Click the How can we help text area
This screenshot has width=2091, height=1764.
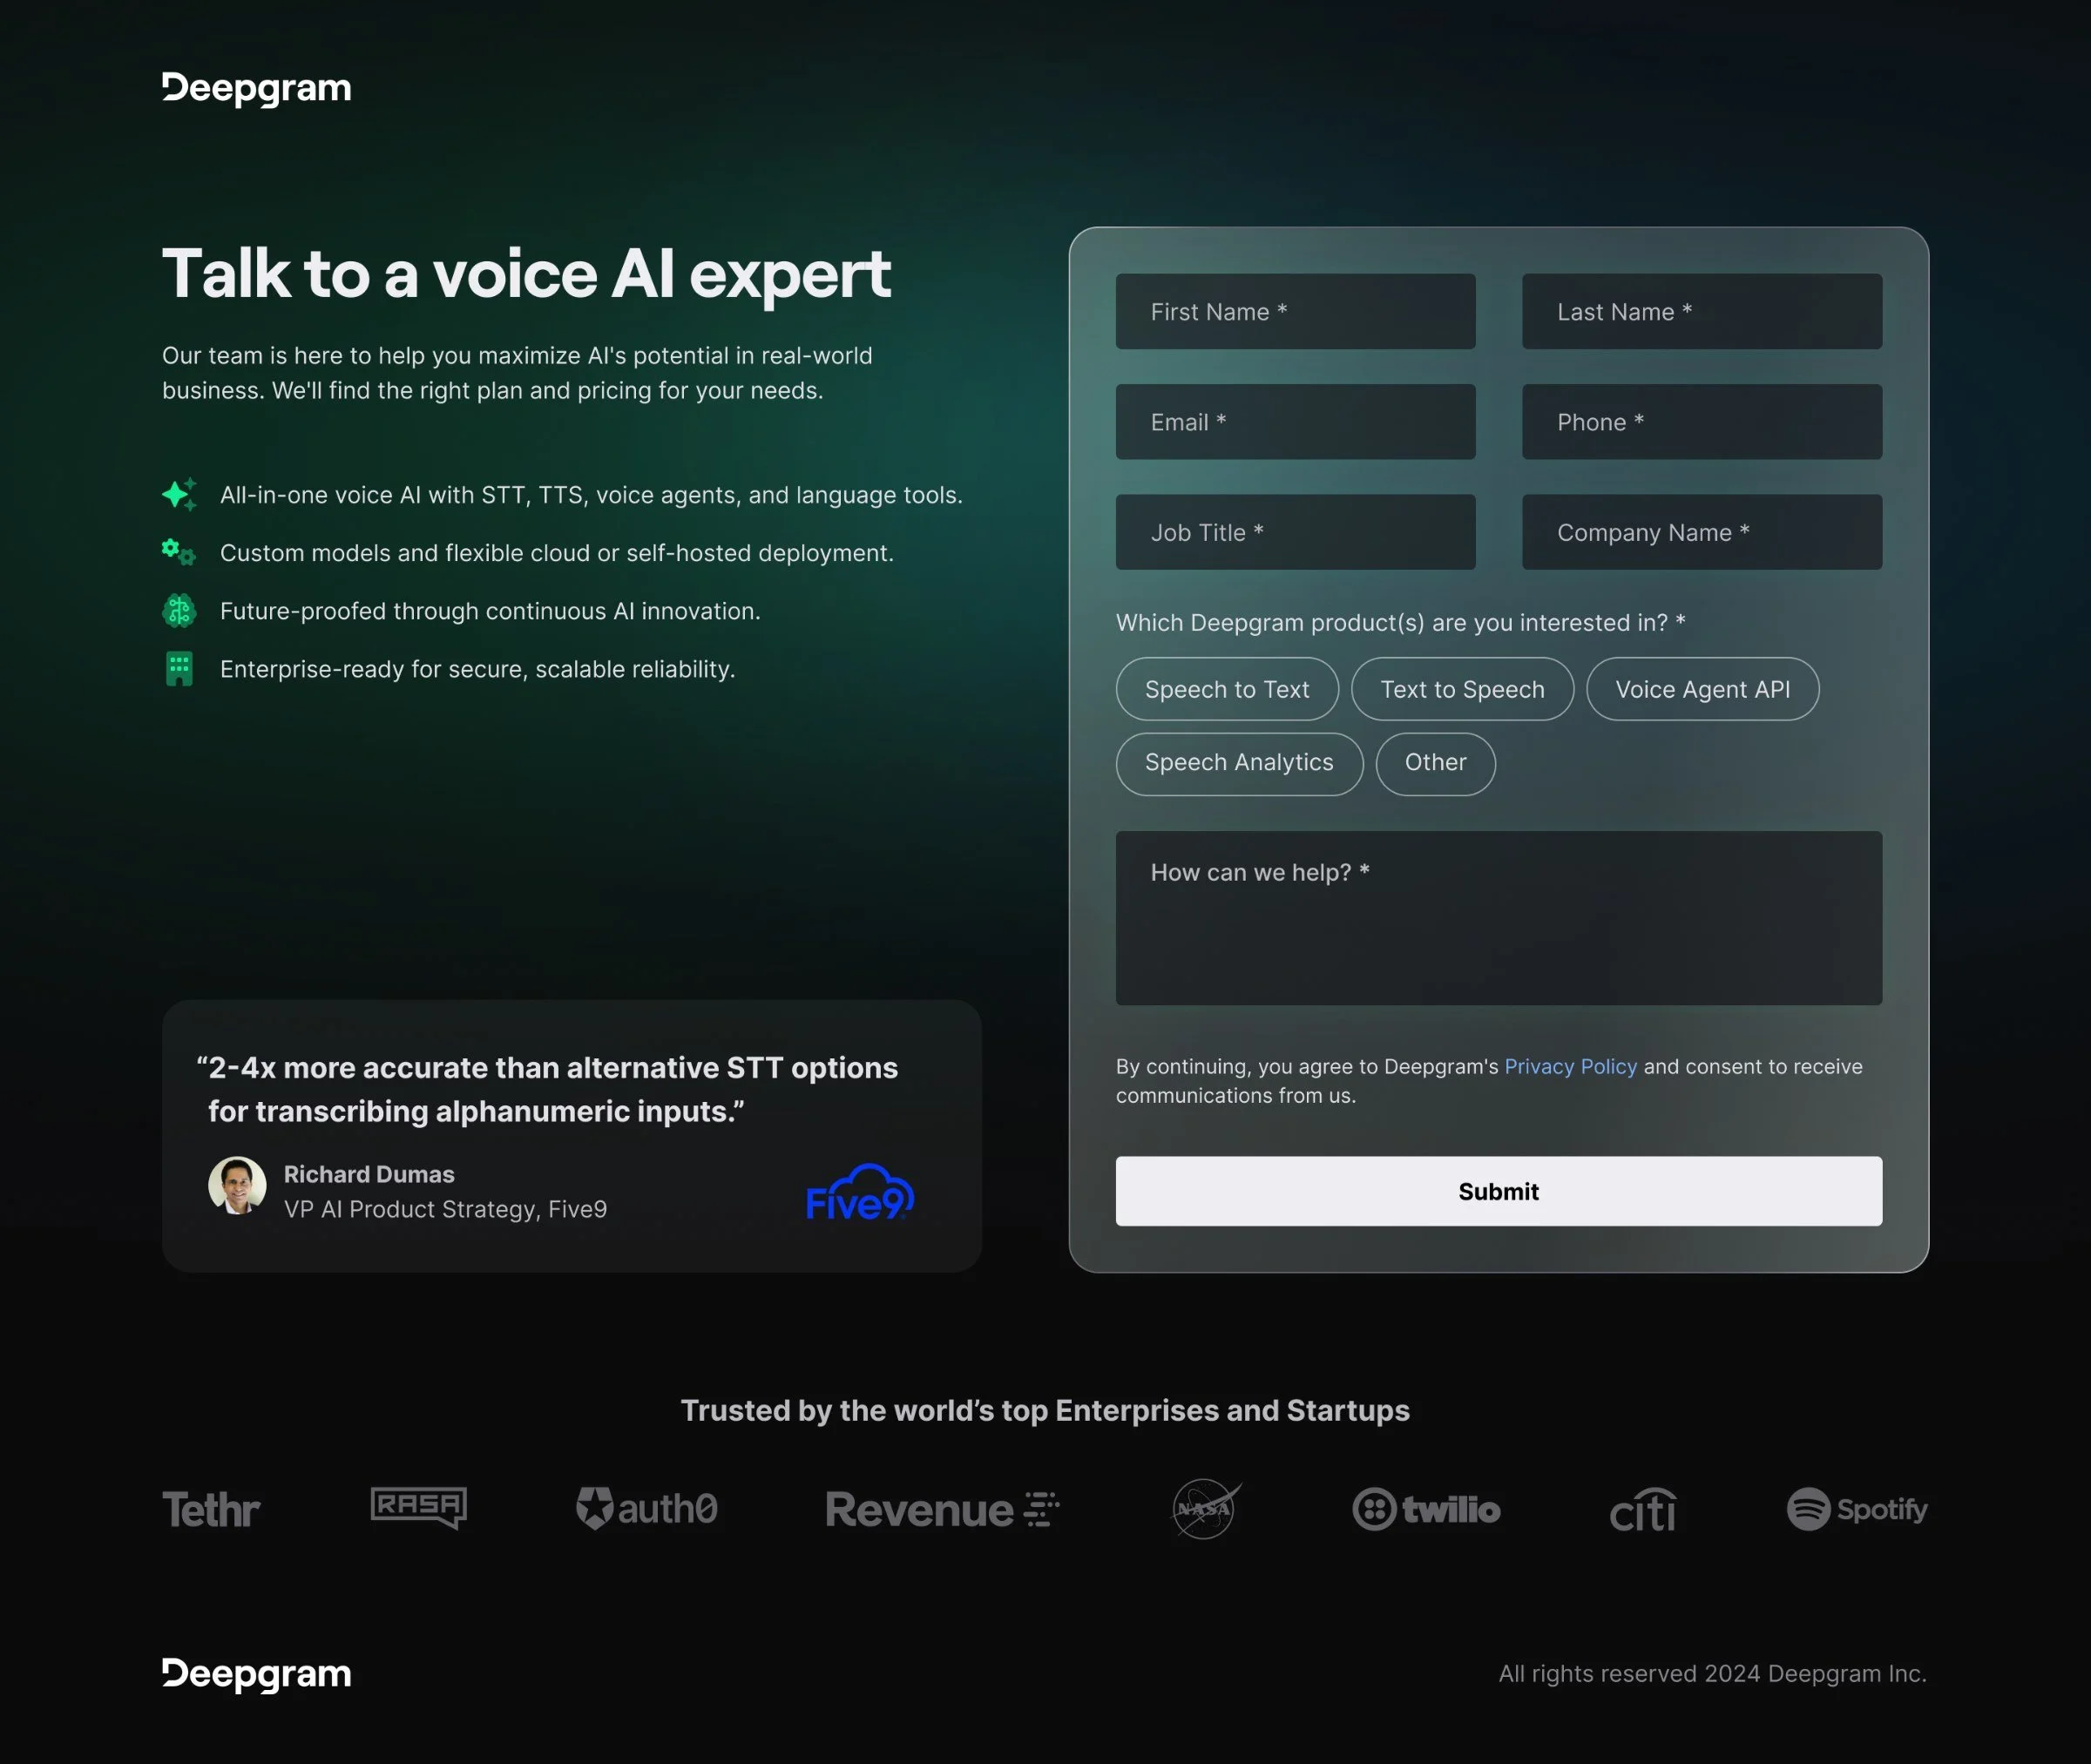1498,918
